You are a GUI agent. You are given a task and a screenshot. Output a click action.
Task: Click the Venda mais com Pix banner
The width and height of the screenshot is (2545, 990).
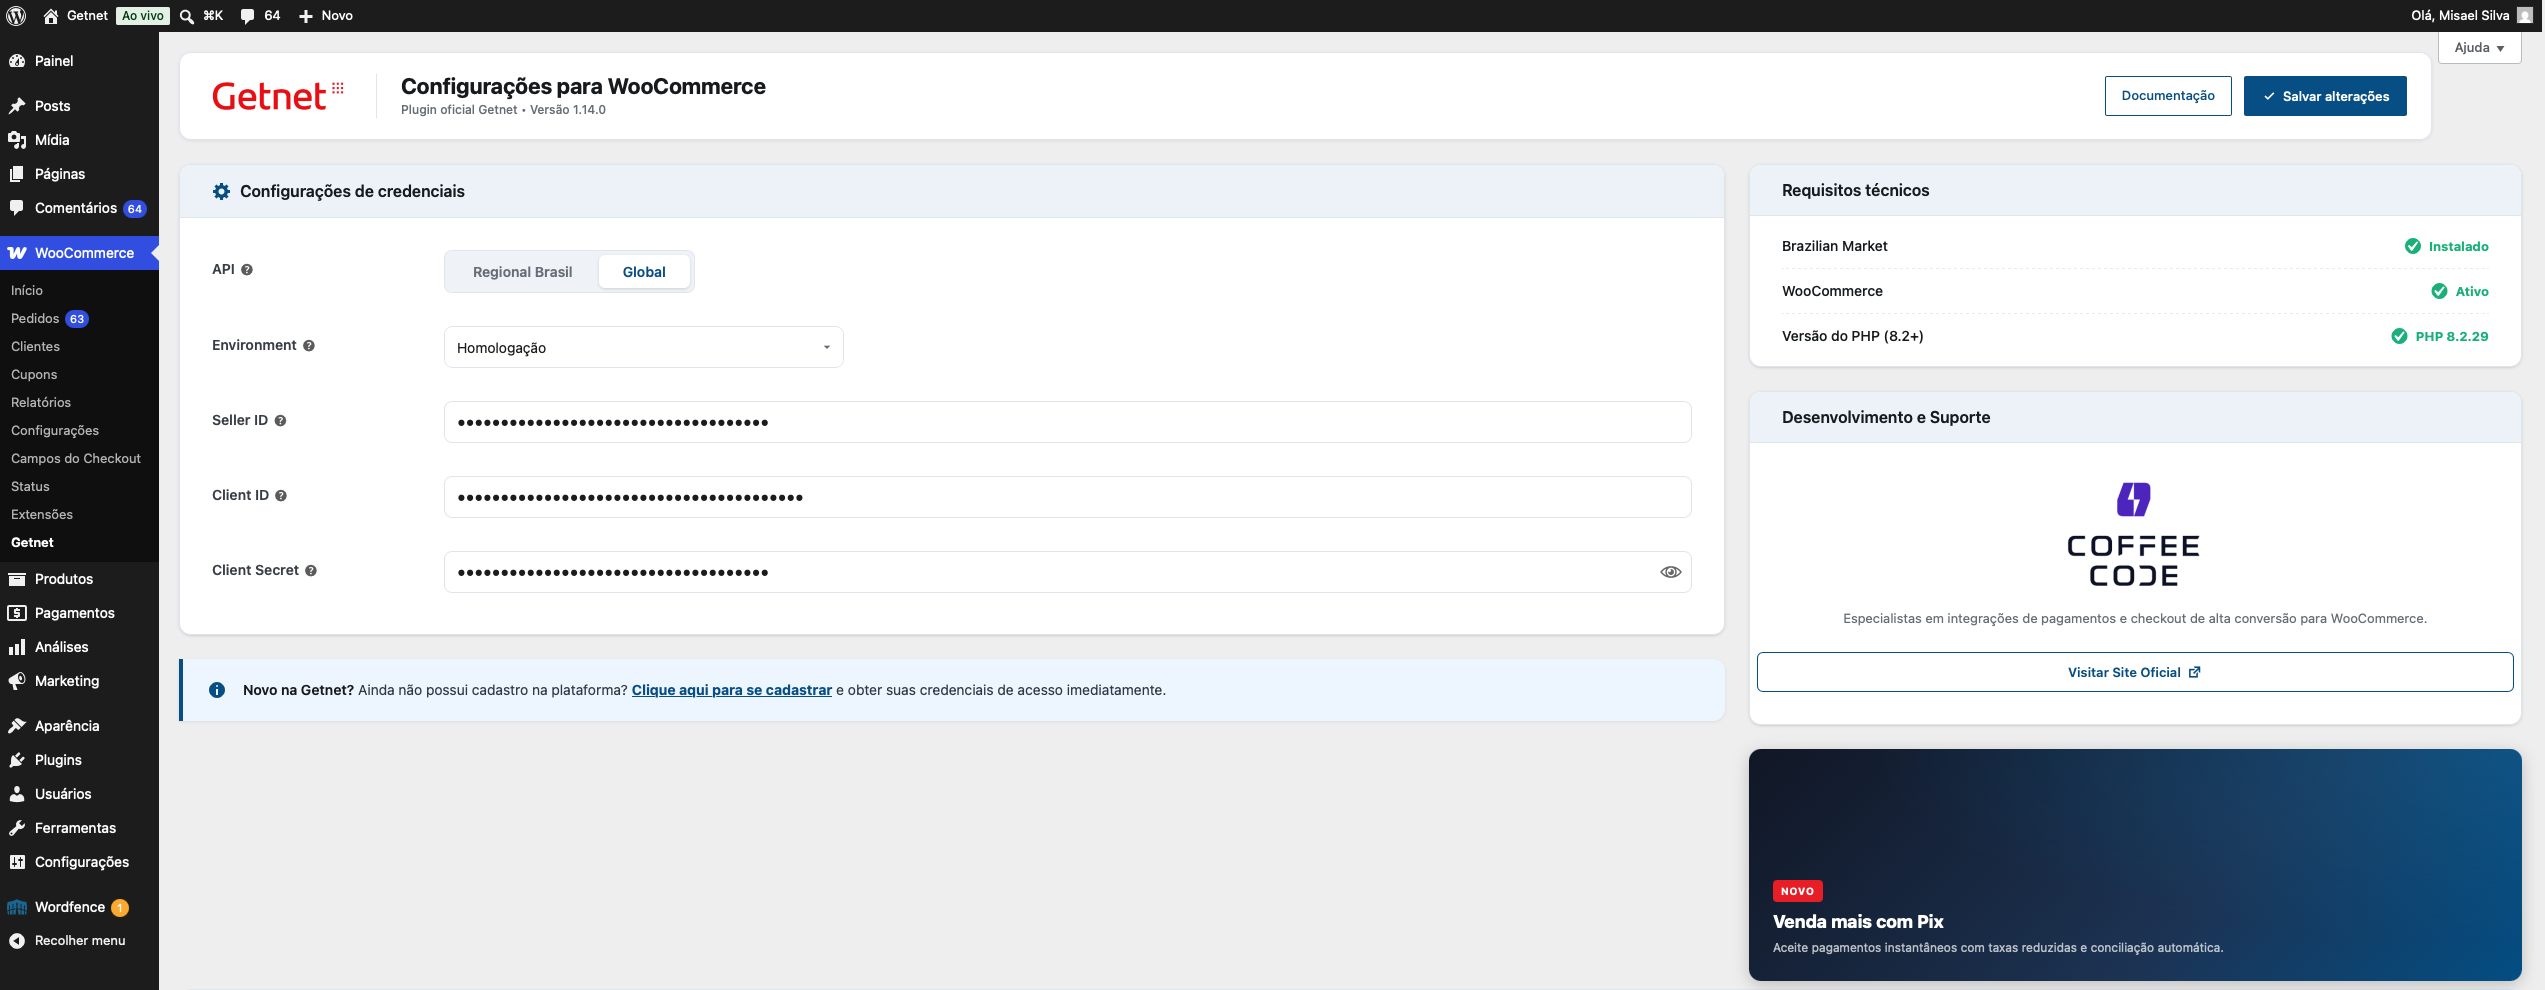click(2135, 865)
